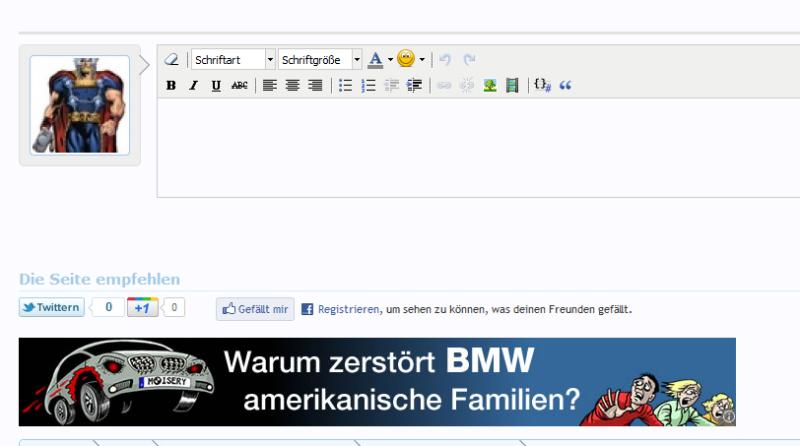This screenshot has width=800, height=446.
Task: Toggle underline text formatting
Action: coord(216,86)
